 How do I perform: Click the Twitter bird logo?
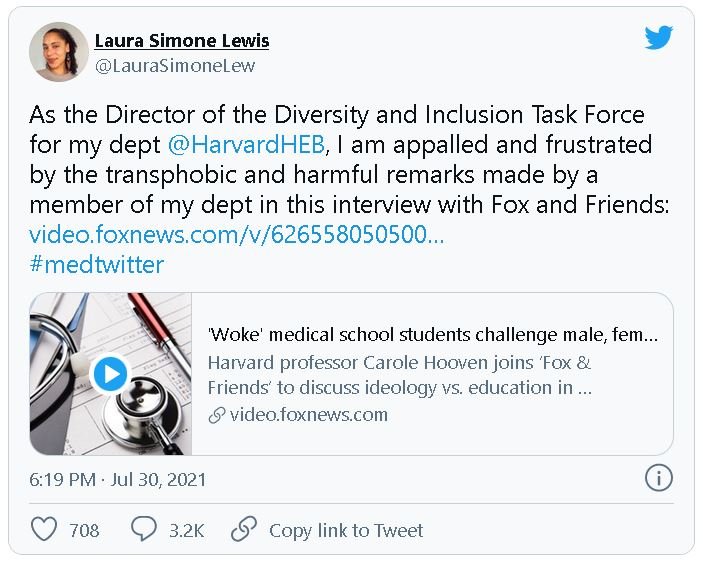(659, 38)
